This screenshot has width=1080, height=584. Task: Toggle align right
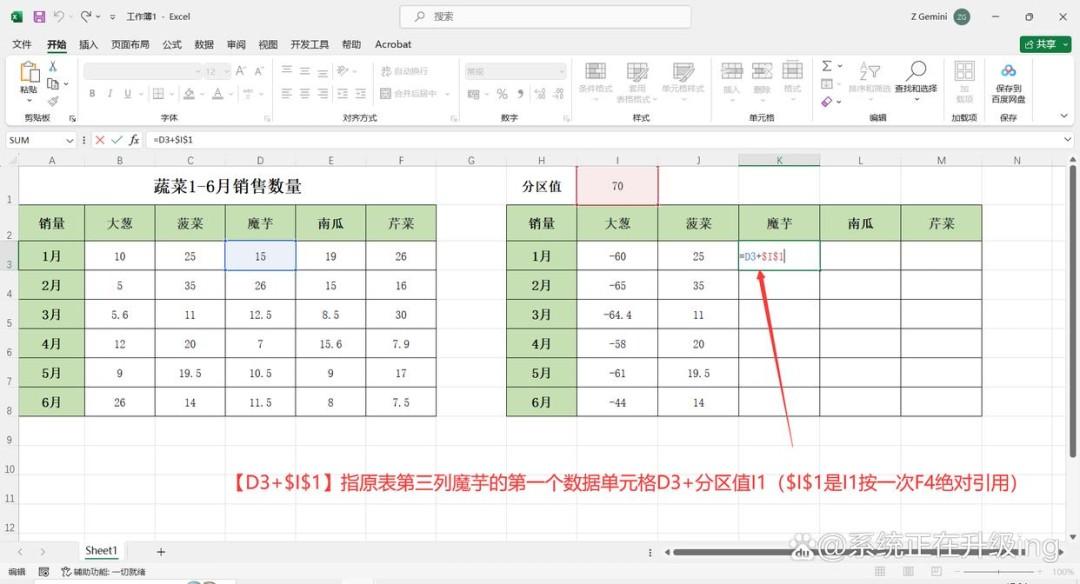(x=322, y=94)
